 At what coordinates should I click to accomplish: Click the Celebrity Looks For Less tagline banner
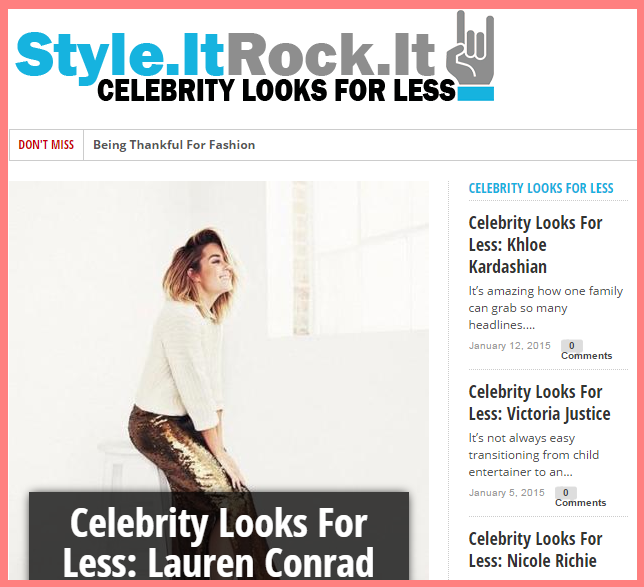point(276,90)
